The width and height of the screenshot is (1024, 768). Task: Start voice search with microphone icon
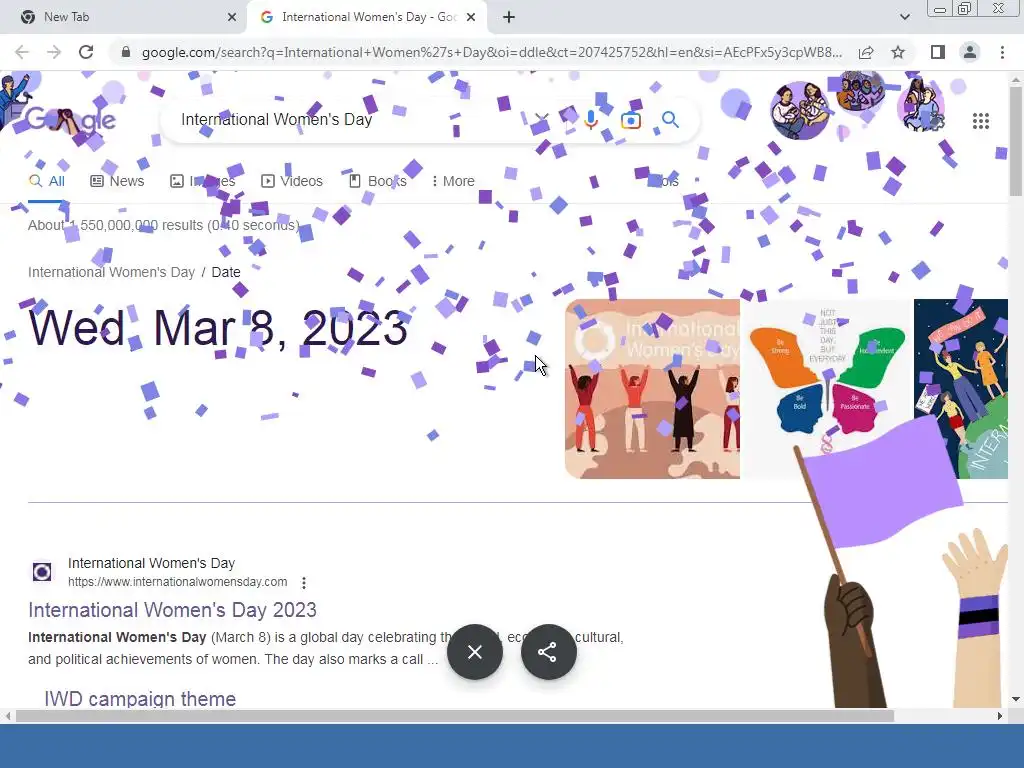click(x=591, y=120)
